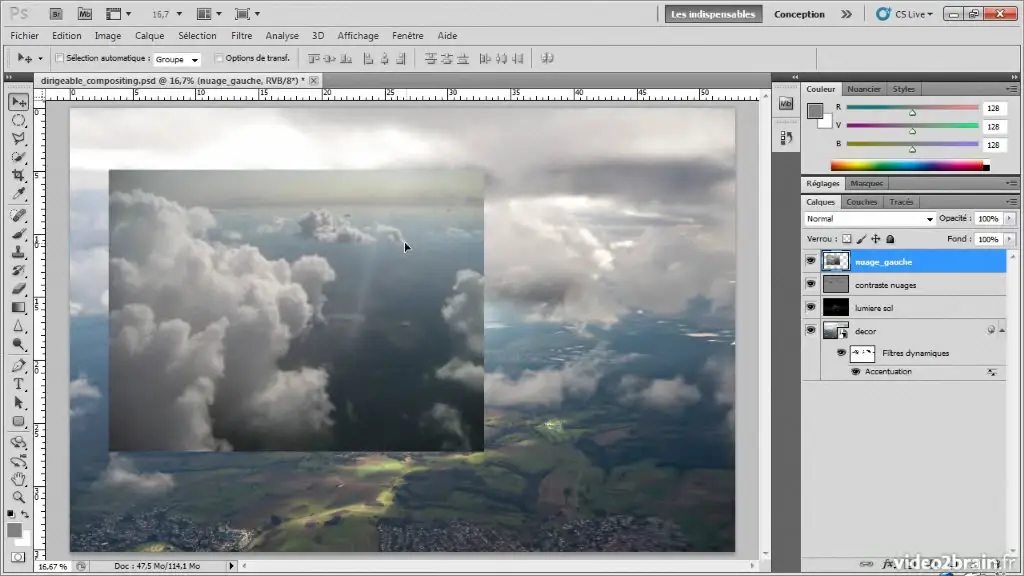Activate the Zoom magnifier tool

coord(18,497)
